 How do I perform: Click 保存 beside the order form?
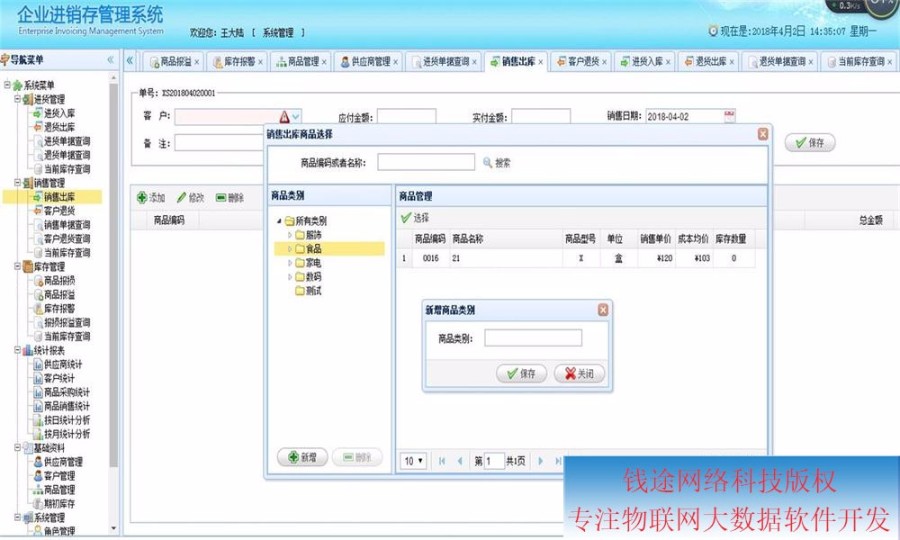pyautogui.click(x=809, y=142)
